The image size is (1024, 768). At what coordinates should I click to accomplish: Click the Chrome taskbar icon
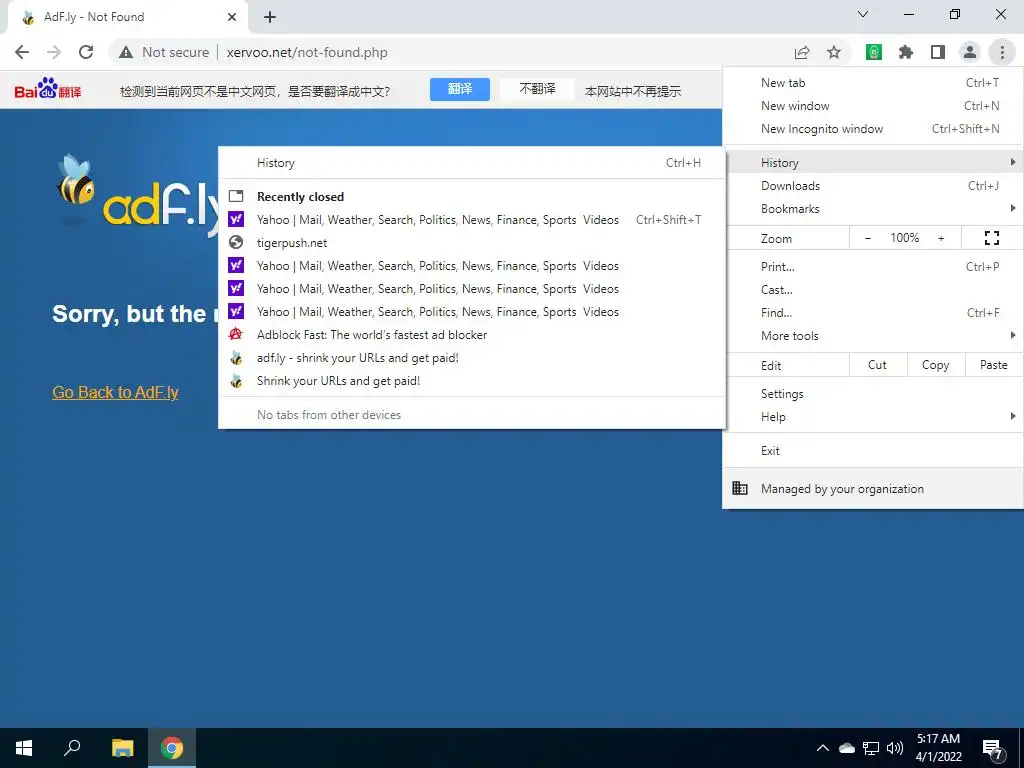coord(172,748)
